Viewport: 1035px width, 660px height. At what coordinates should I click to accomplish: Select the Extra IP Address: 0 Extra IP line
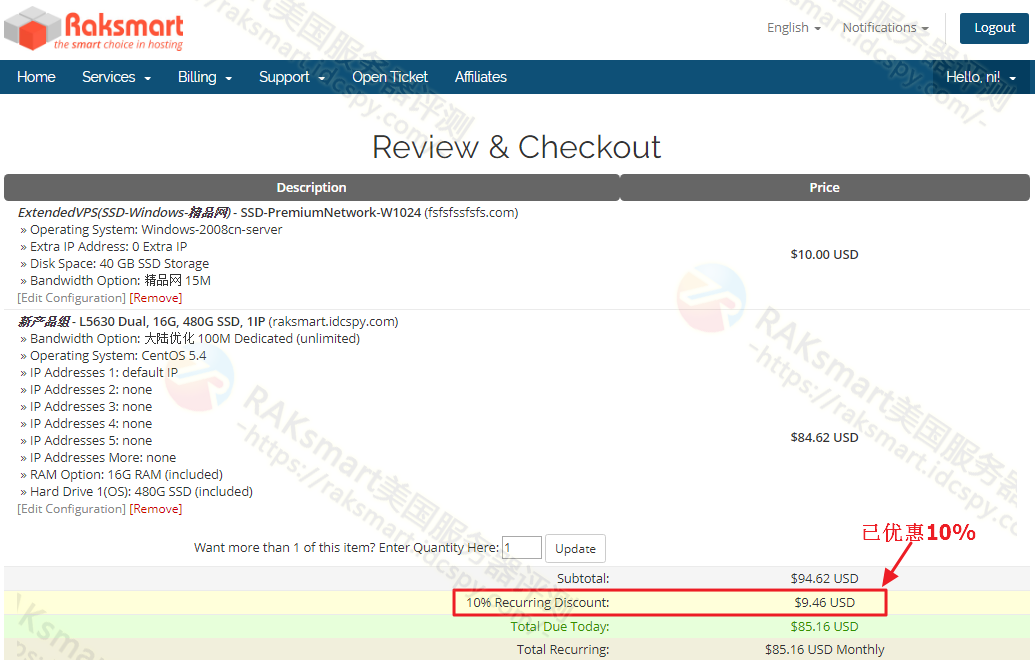104,247
